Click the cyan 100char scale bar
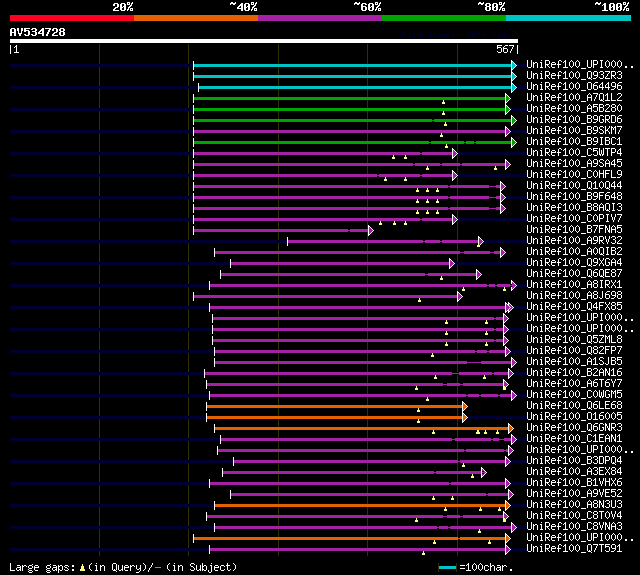640x575 pixels. (447, 567)
